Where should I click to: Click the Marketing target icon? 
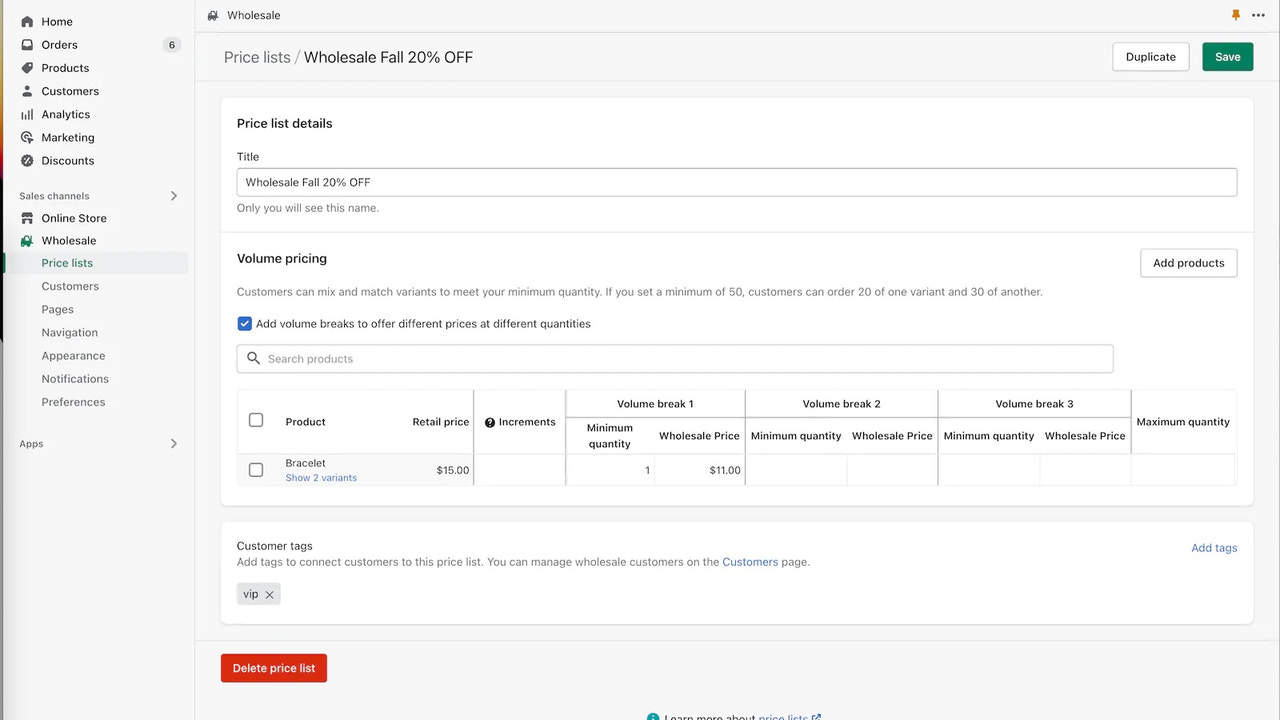27,137
